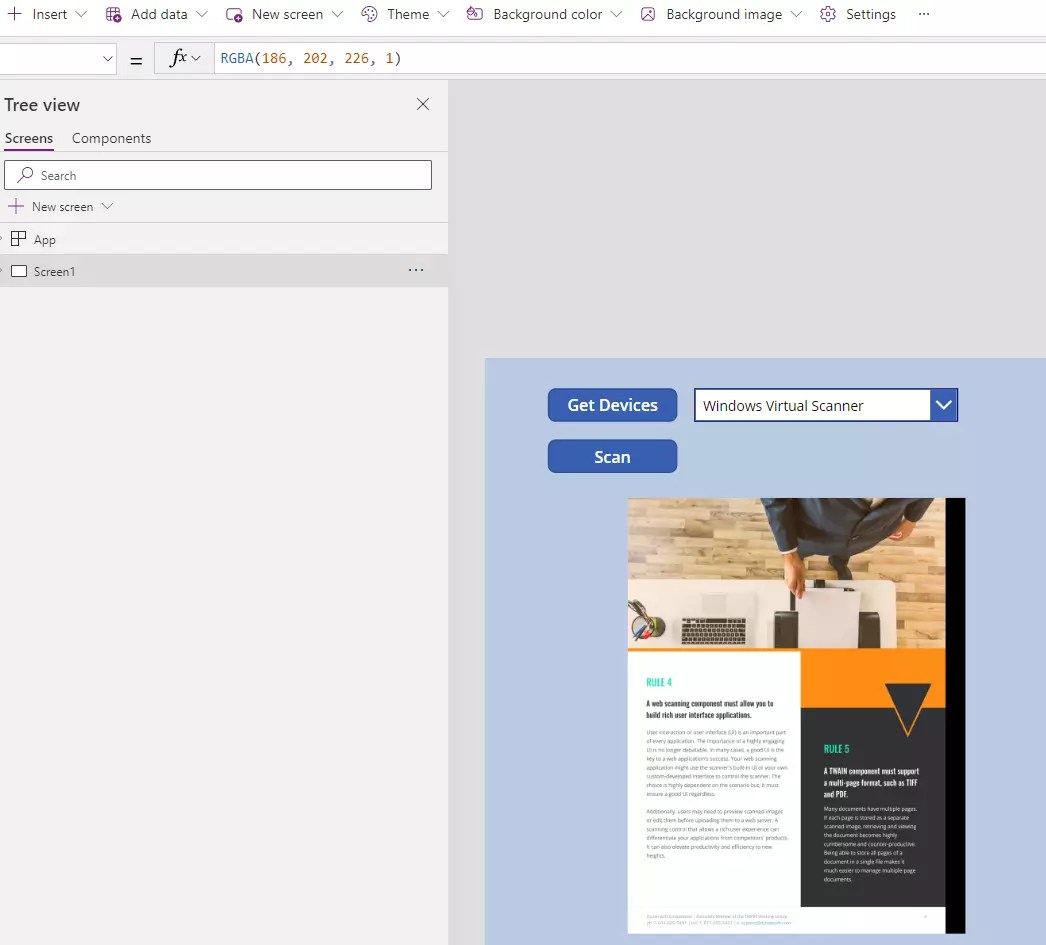Switch to the Components tab
This screenshot has height=945, width=1046.
click(111, 138)
